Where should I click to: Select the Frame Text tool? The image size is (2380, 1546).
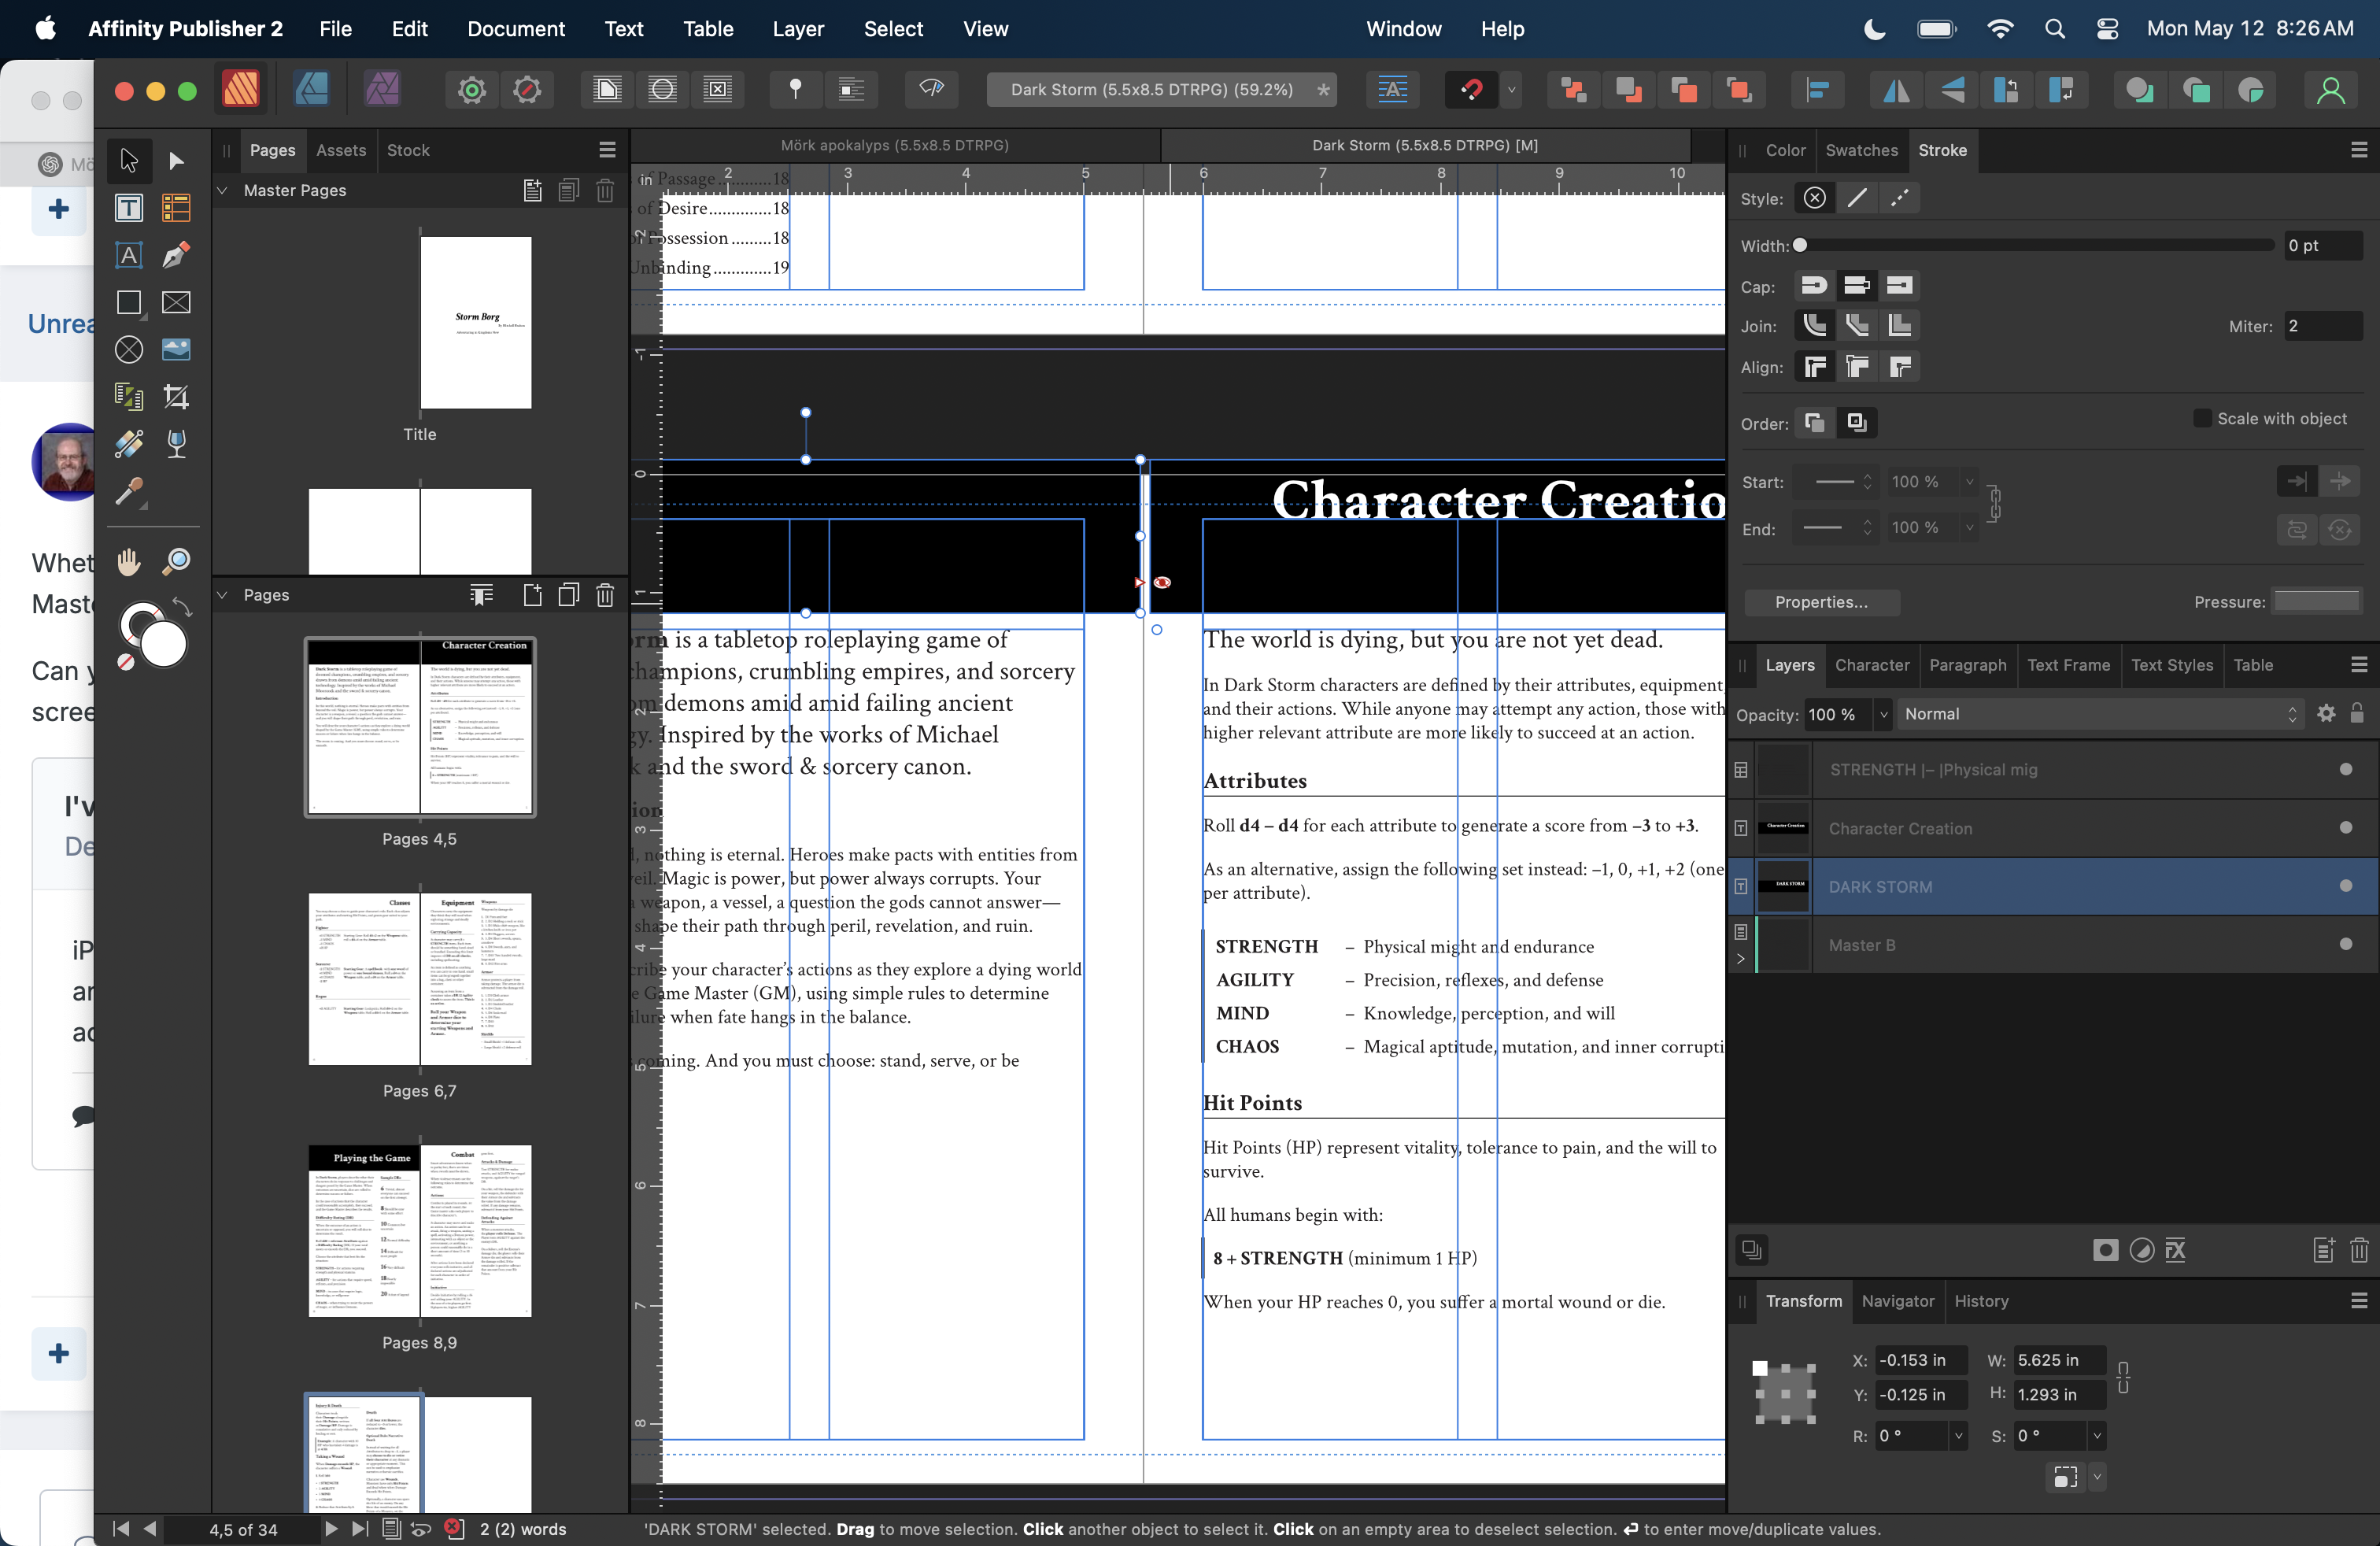click(128, 208)
